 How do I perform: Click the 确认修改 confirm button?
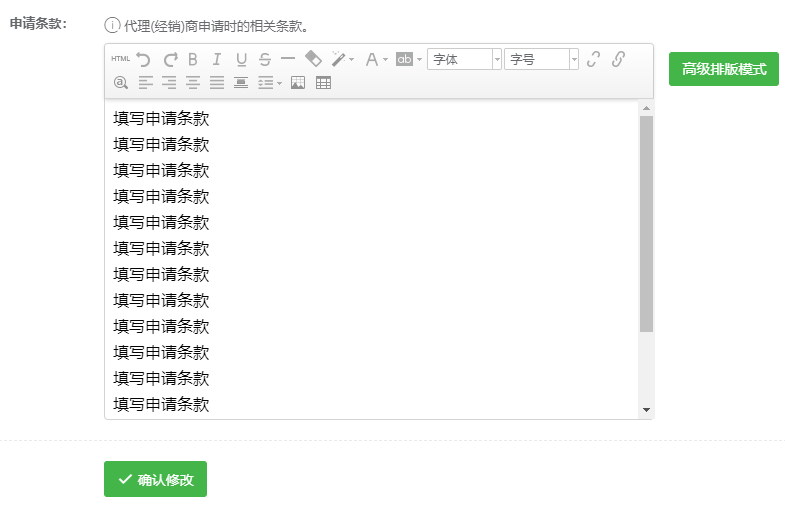click(x=155, y=479)
